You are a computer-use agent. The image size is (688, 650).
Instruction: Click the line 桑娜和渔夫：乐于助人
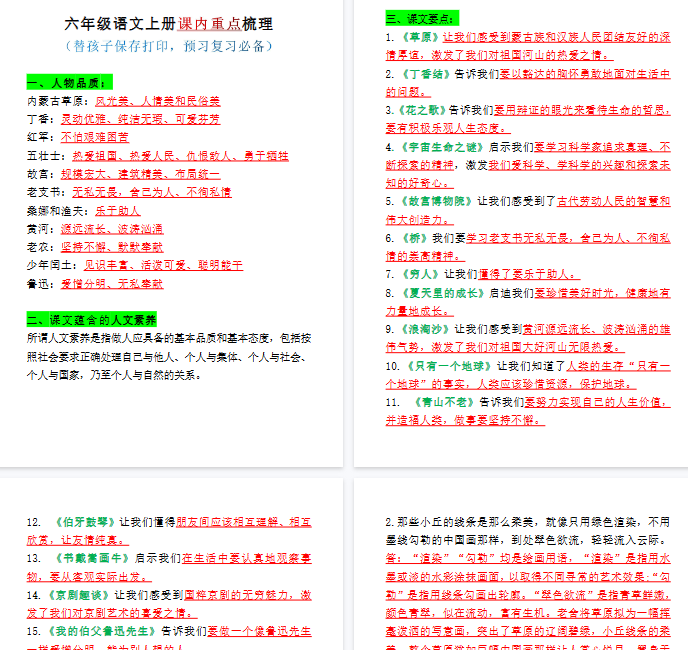[x=83, y=211]
